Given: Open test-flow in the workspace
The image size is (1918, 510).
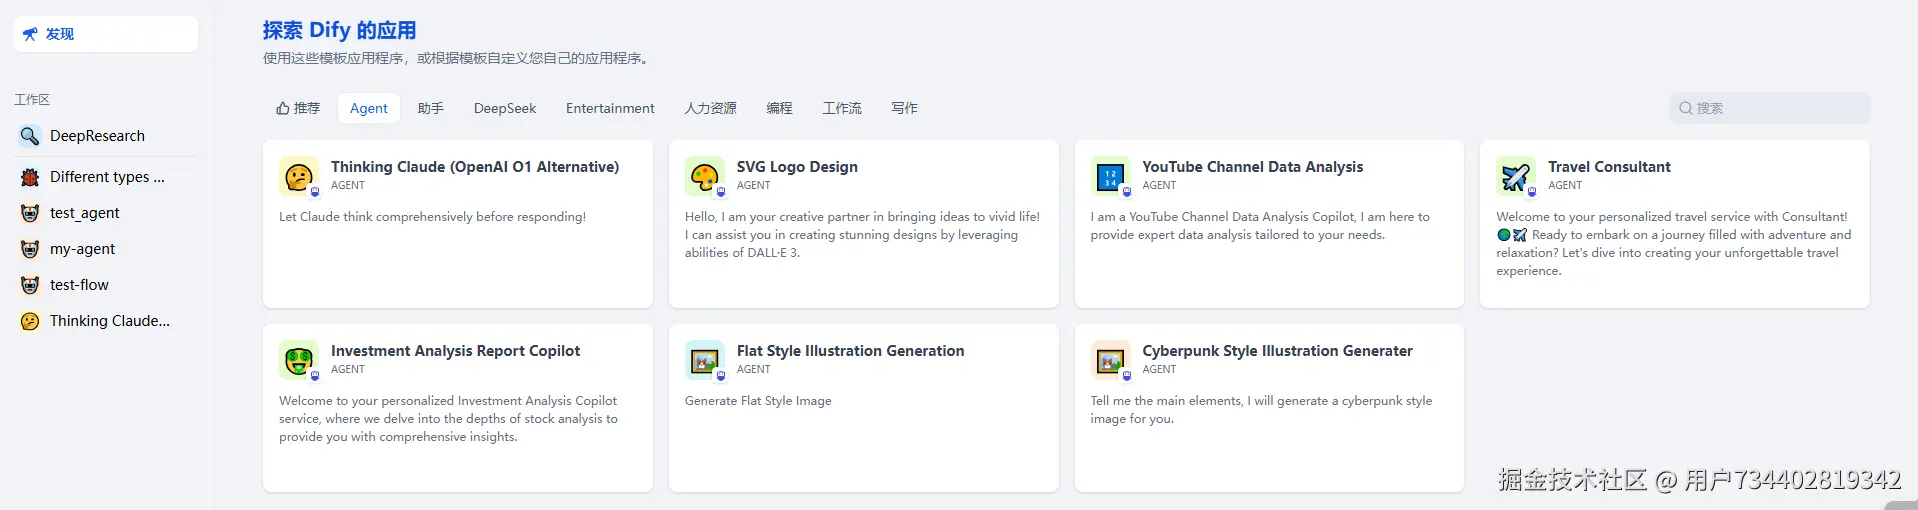Looking at the screenshot, I should coord(106,285).
